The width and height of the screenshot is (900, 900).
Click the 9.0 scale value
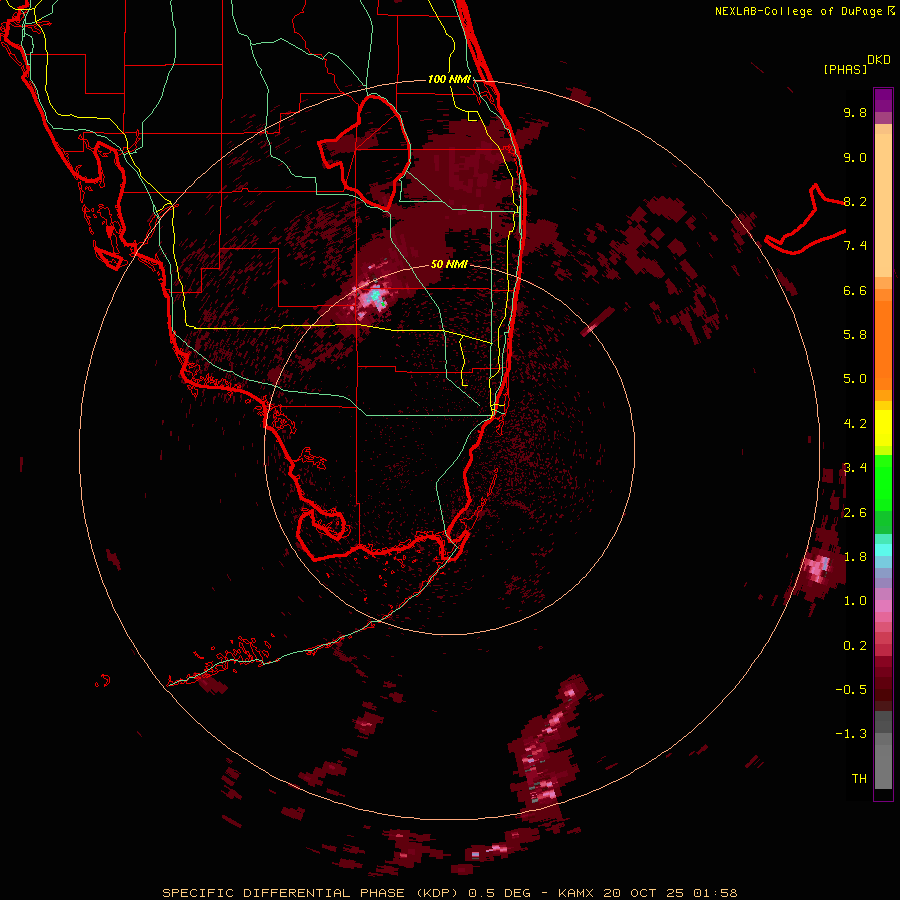click(x=855, y=157)
